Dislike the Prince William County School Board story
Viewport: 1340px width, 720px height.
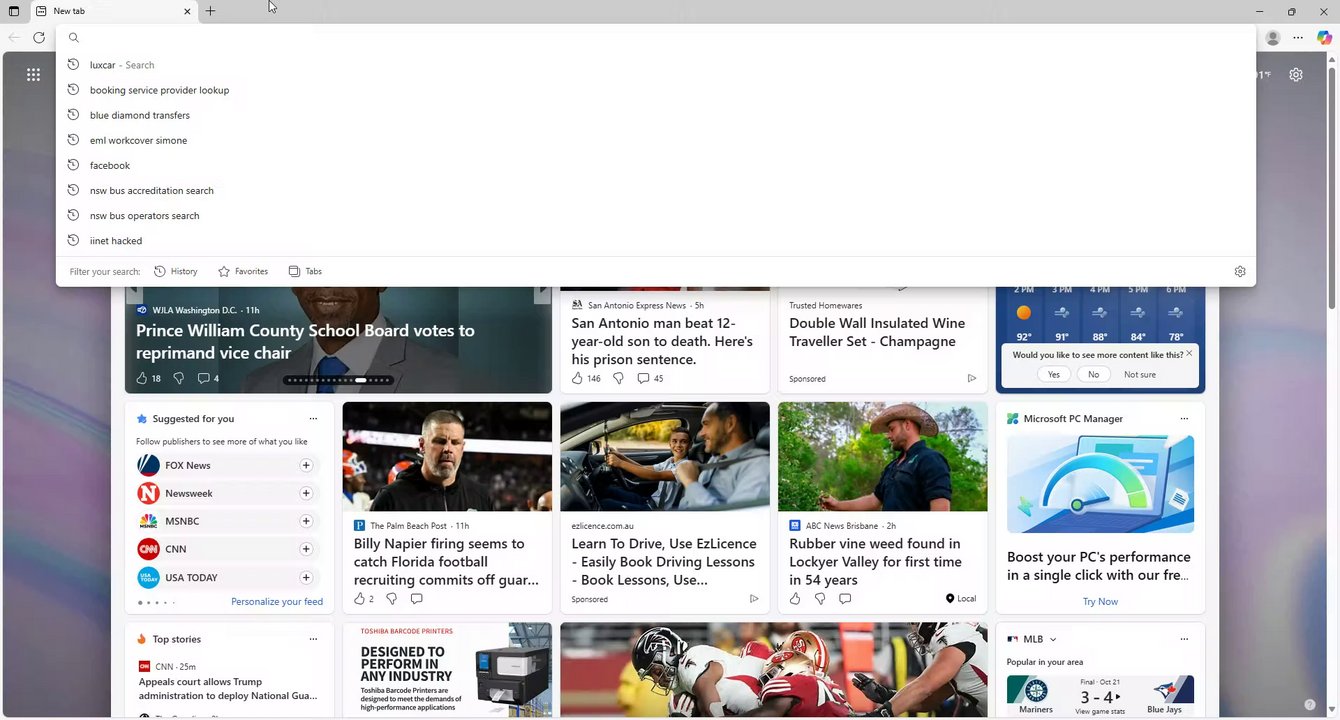[x=179, y=378]
